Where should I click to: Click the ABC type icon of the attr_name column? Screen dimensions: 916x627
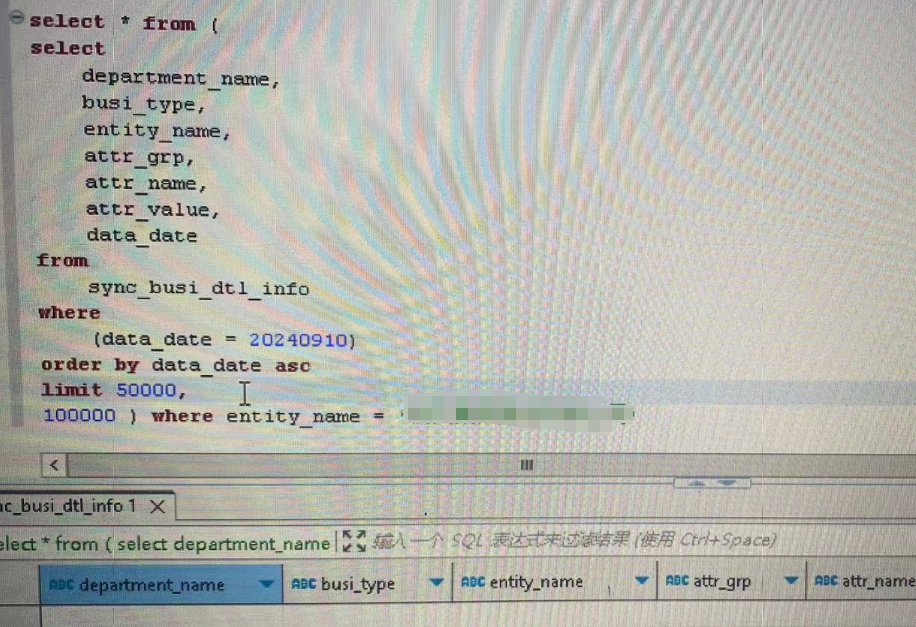pyautogui.click(x=826, y=580)
